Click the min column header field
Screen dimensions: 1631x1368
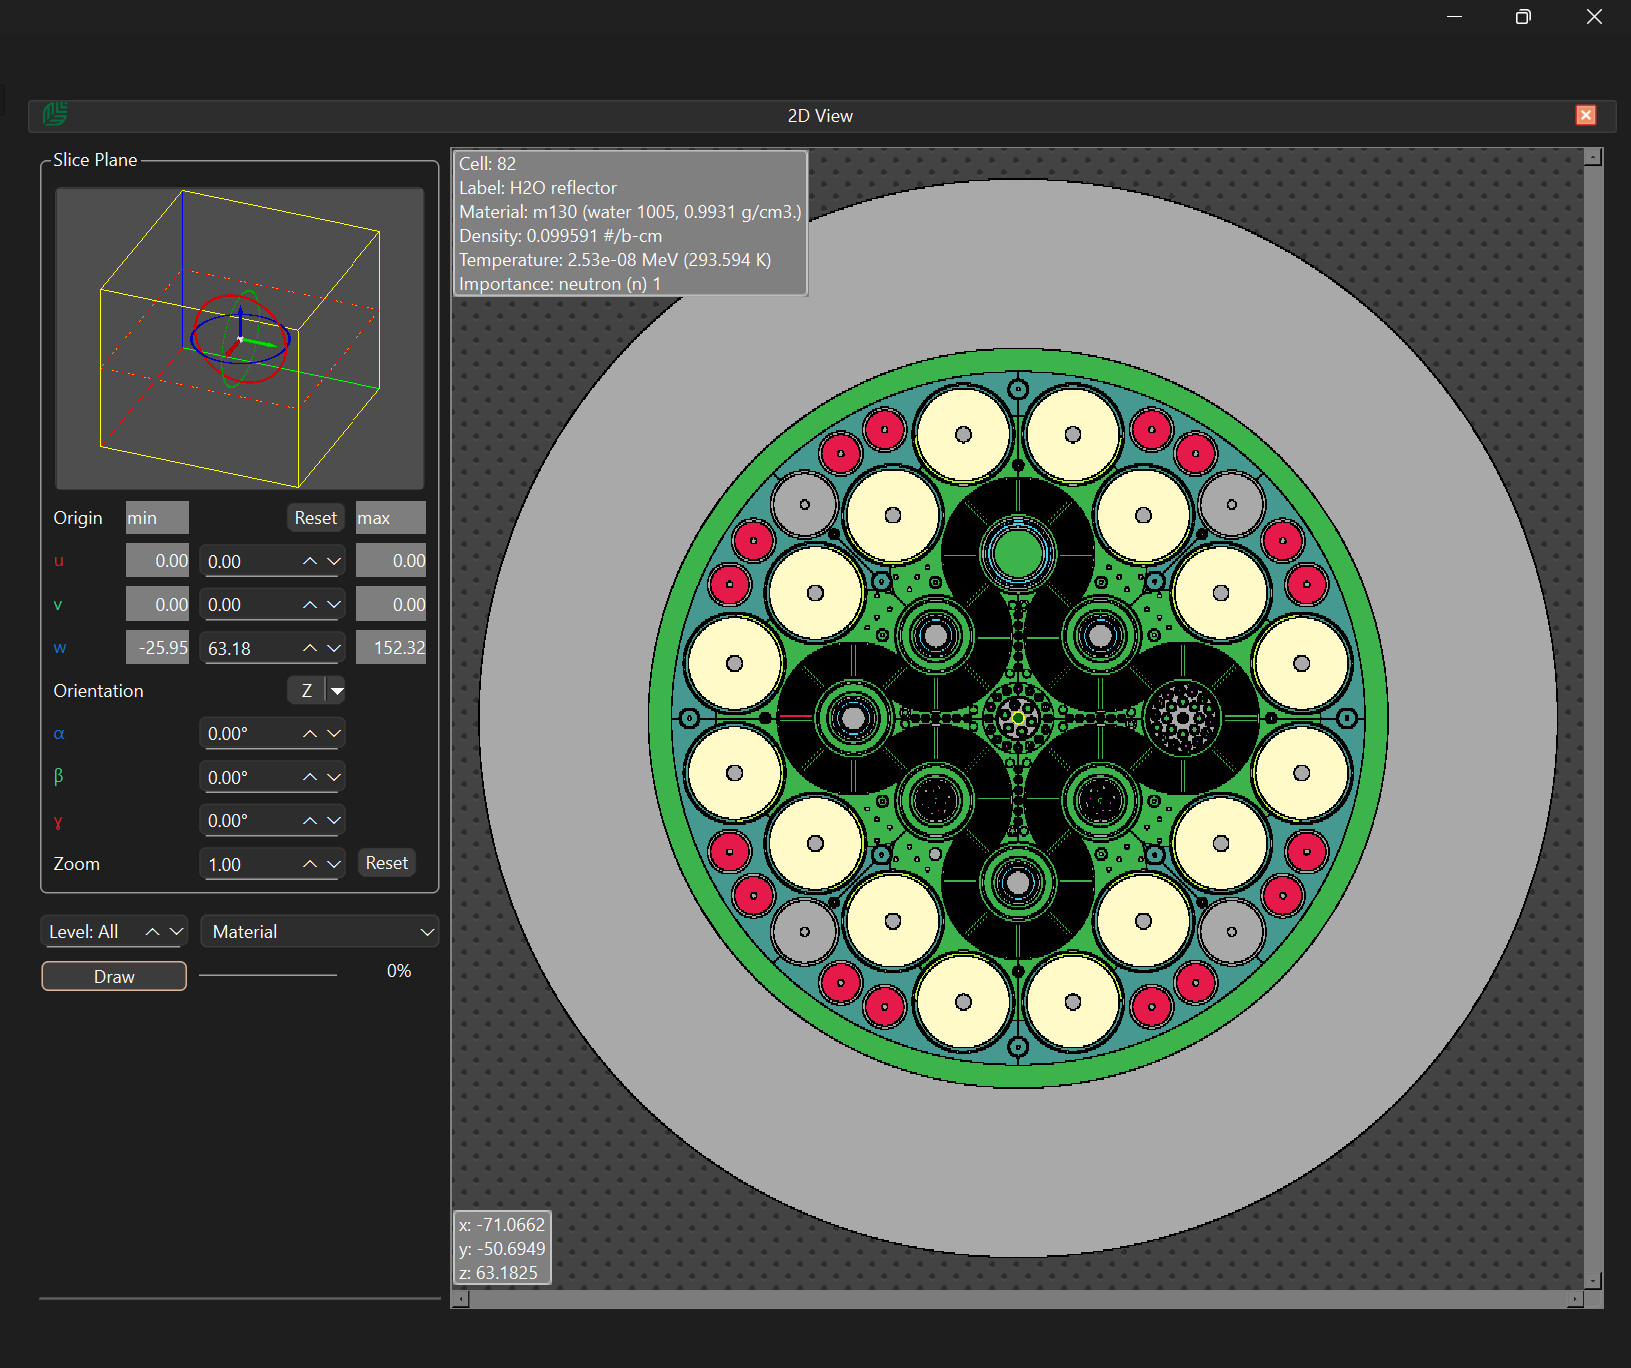click(157, 518)
